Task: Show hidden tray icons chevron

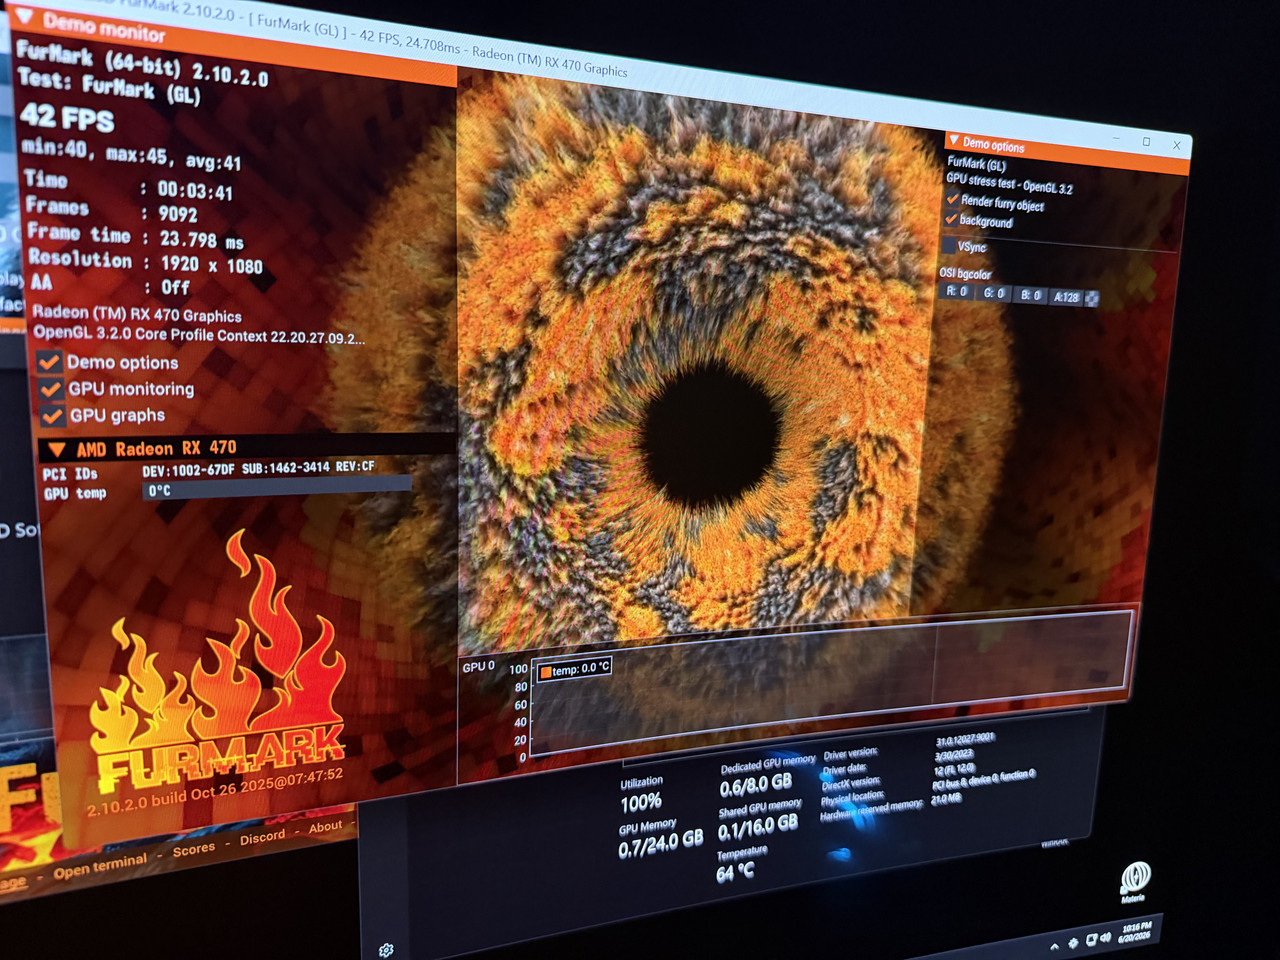Action: point(1054,945)
